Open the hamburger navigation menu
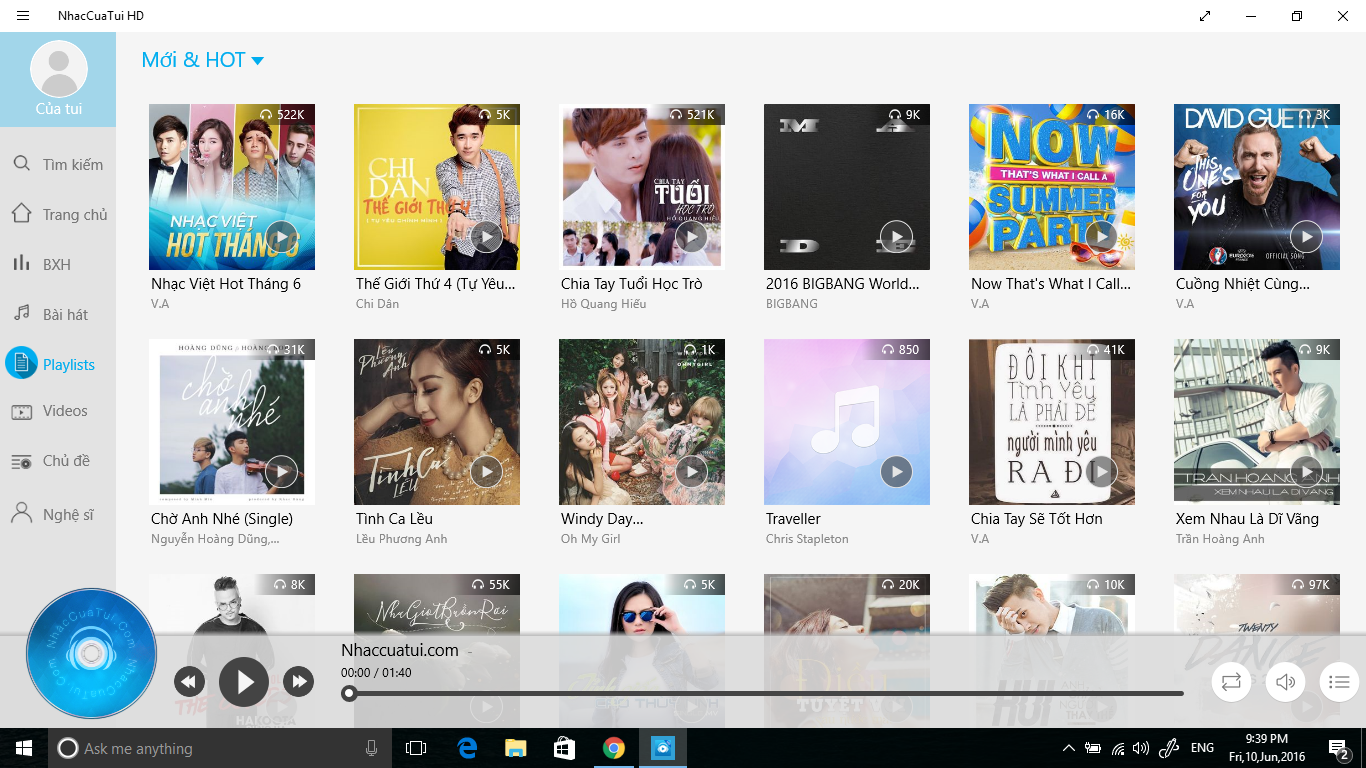The width and height of the screenshot is (1366, 768). click(23, 16)
